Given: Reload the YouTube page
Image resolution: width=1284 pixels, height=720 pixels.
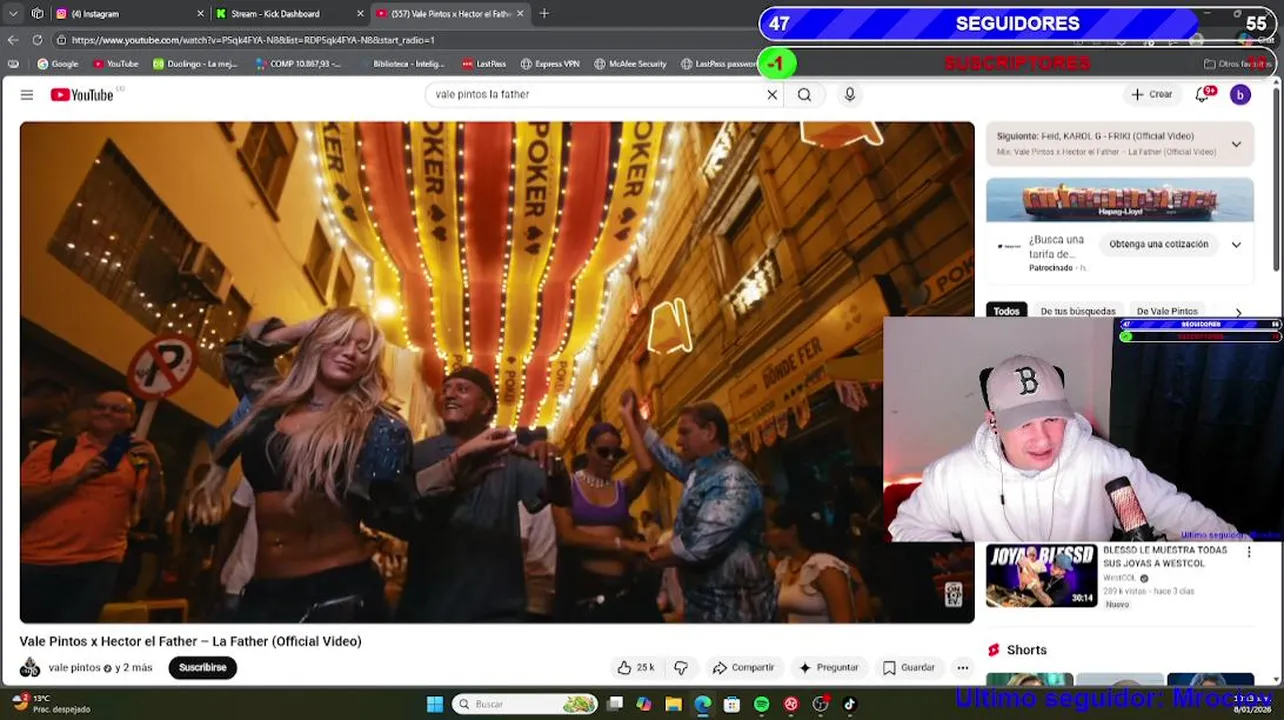Looking at the screenshot, I should (37, 40).
